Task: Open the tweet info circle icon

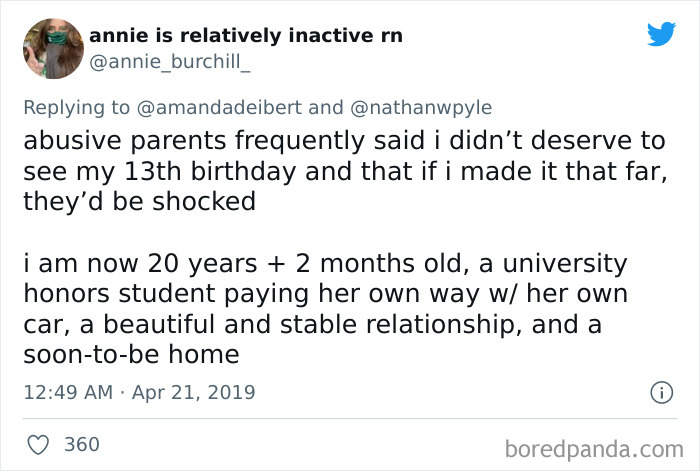Action: point(660,393)
